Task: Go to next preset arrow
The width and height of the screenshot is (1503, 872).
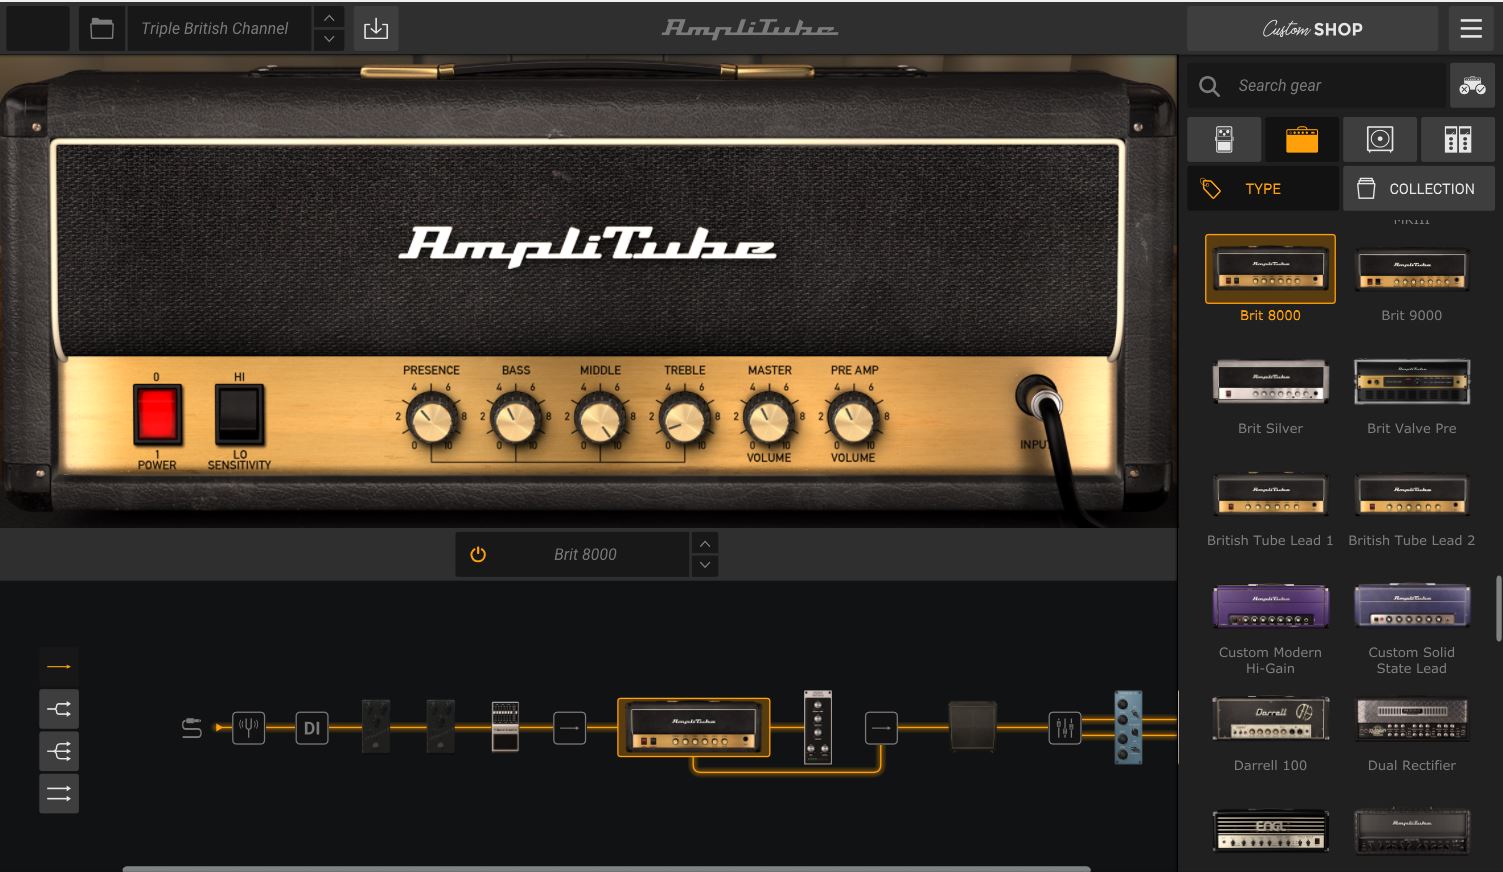Action: pos(329,40)
